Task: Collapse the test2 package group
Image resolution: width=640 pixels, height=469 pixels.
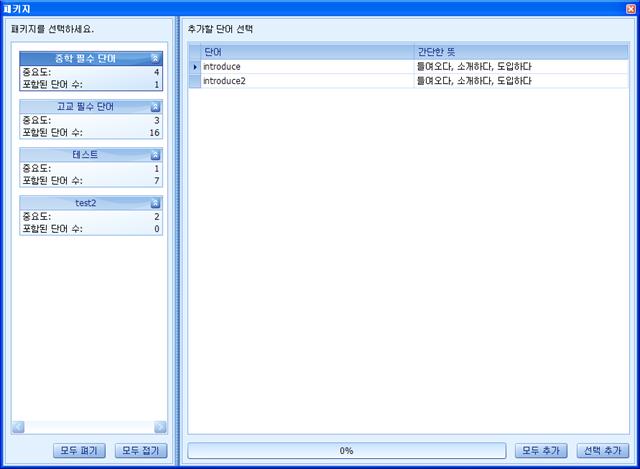Action: coord(155,203)
